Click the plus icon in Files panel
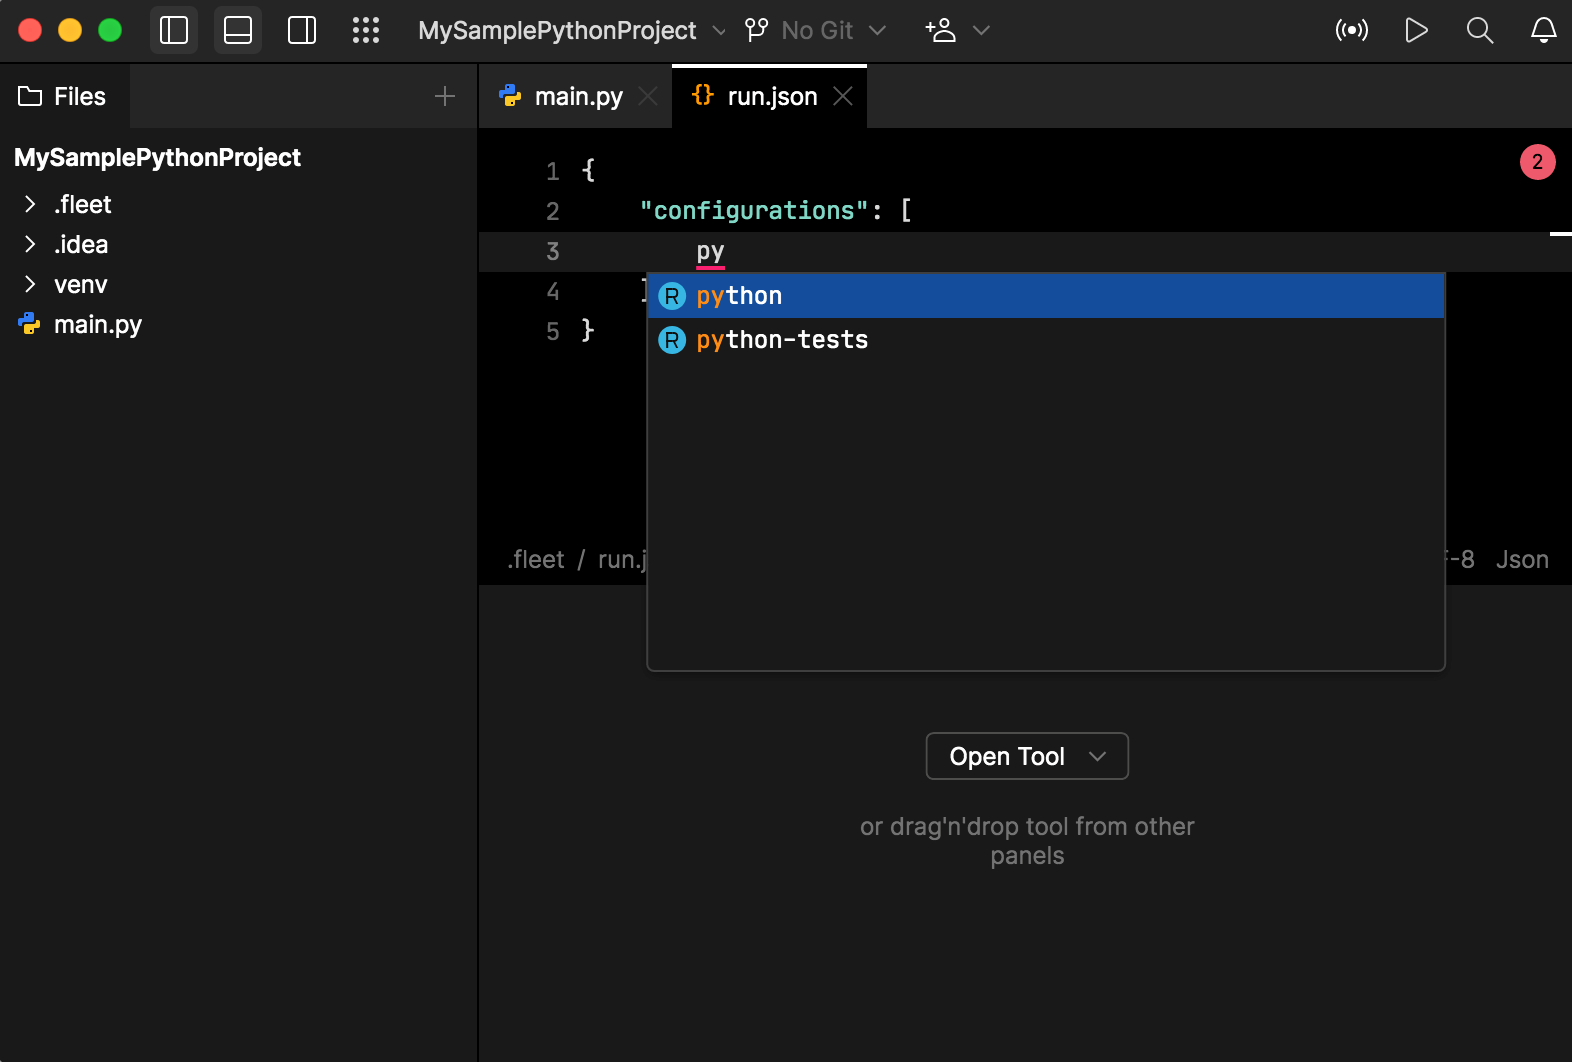The height and width of the screenshot is (1062, 1572). tap(445, 96)
